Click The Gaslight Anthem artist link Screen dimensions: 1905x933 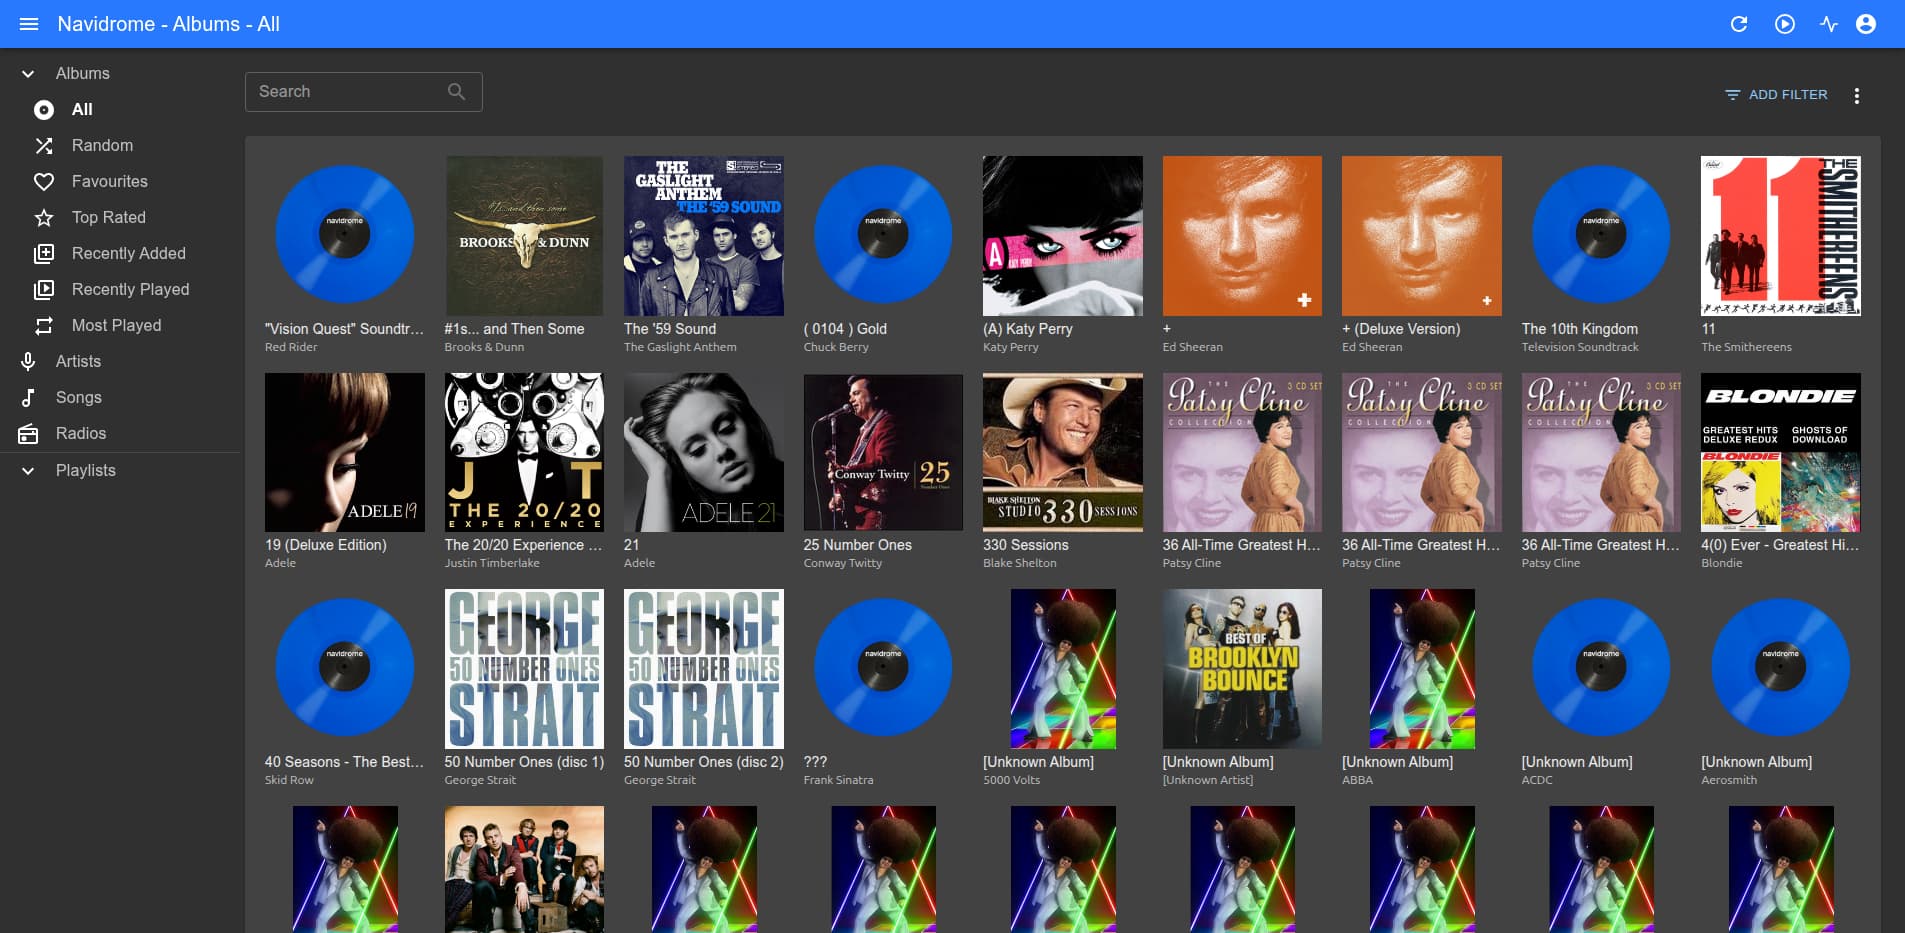tap(680, 347)
